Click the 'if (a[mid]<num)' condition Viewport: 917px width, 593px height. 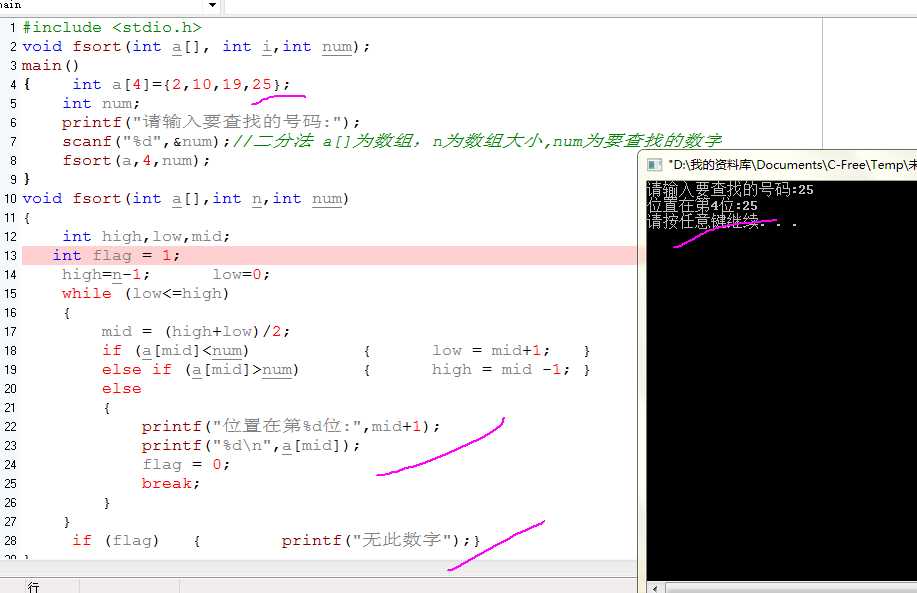[x=175, y=350]
